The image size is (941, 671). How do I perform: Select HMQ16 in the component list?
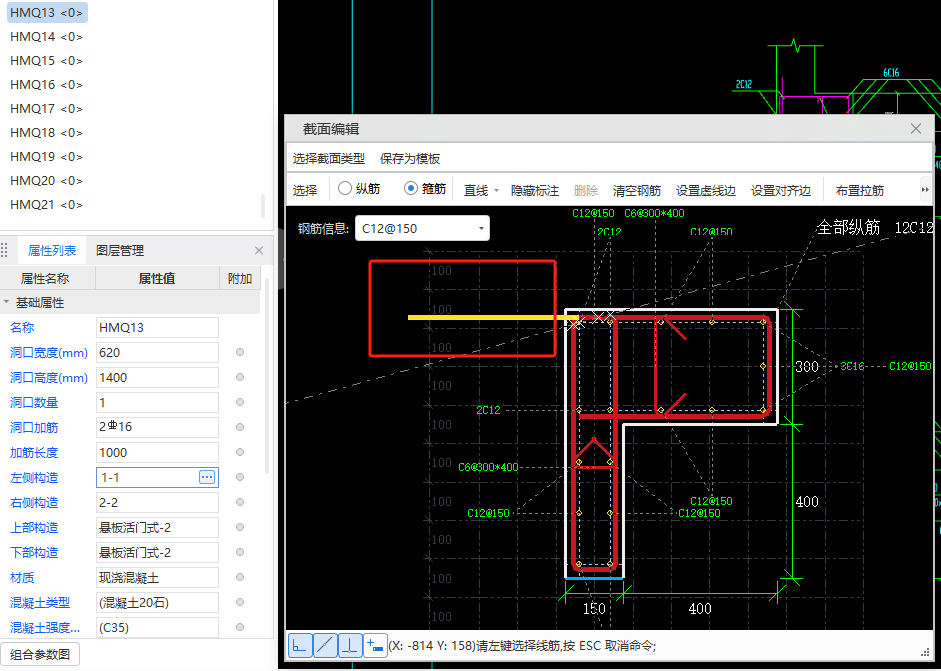point(47,85)
